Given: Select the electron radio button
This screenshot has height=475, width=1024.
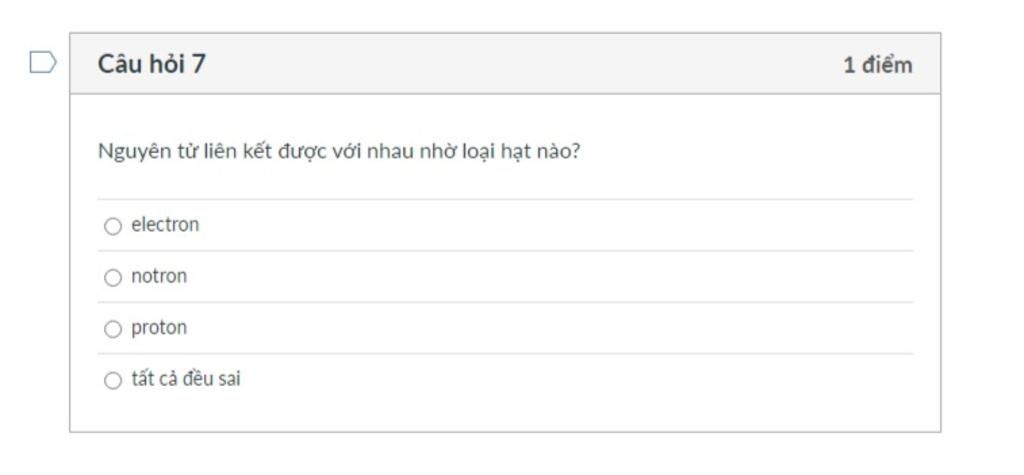Looking at the screenshot, I should pyautogui.click(x=113, y=226).
